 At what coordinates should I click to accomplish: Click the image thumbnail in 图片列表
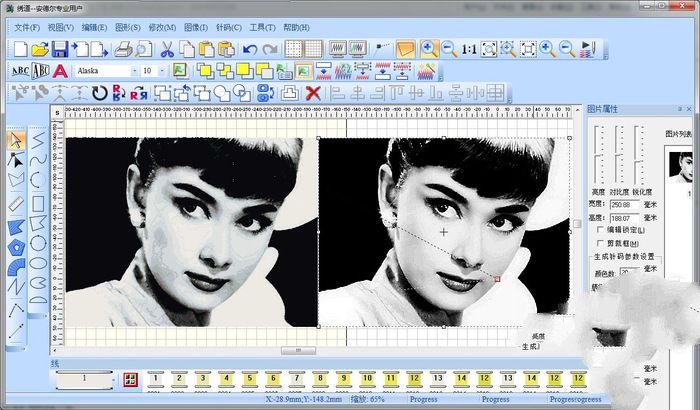[680, 167]
